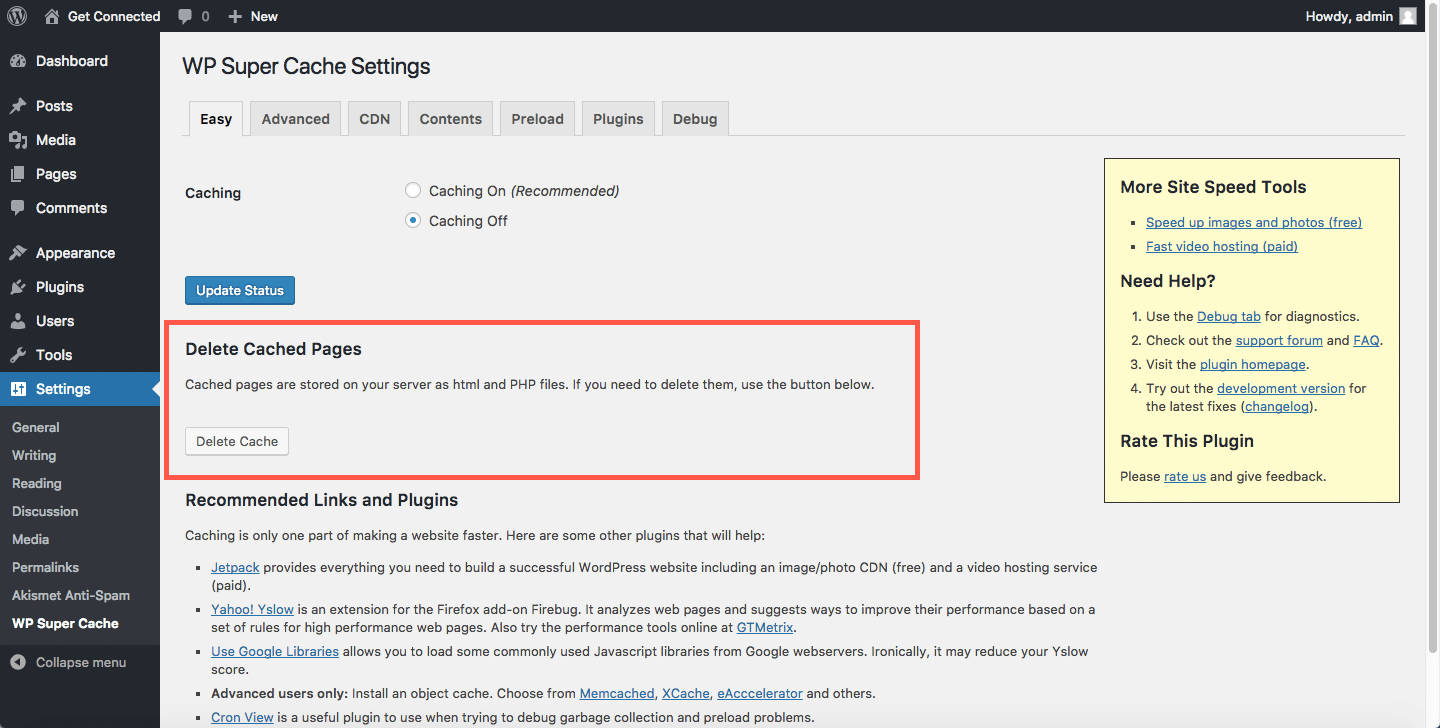This screenshot has width=1440, height=728.
Task: Switch to the Advanced tab
Action: tap(295, 119)
